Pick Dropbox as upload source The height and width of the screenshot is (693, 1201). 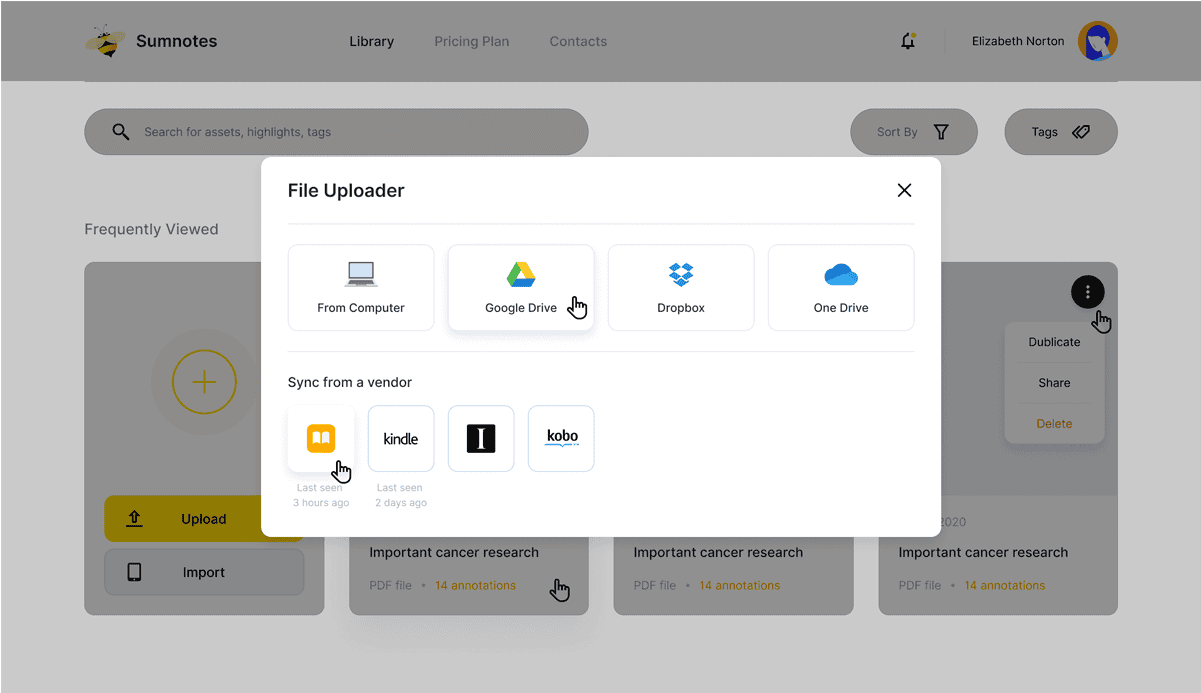coord(681,288)
